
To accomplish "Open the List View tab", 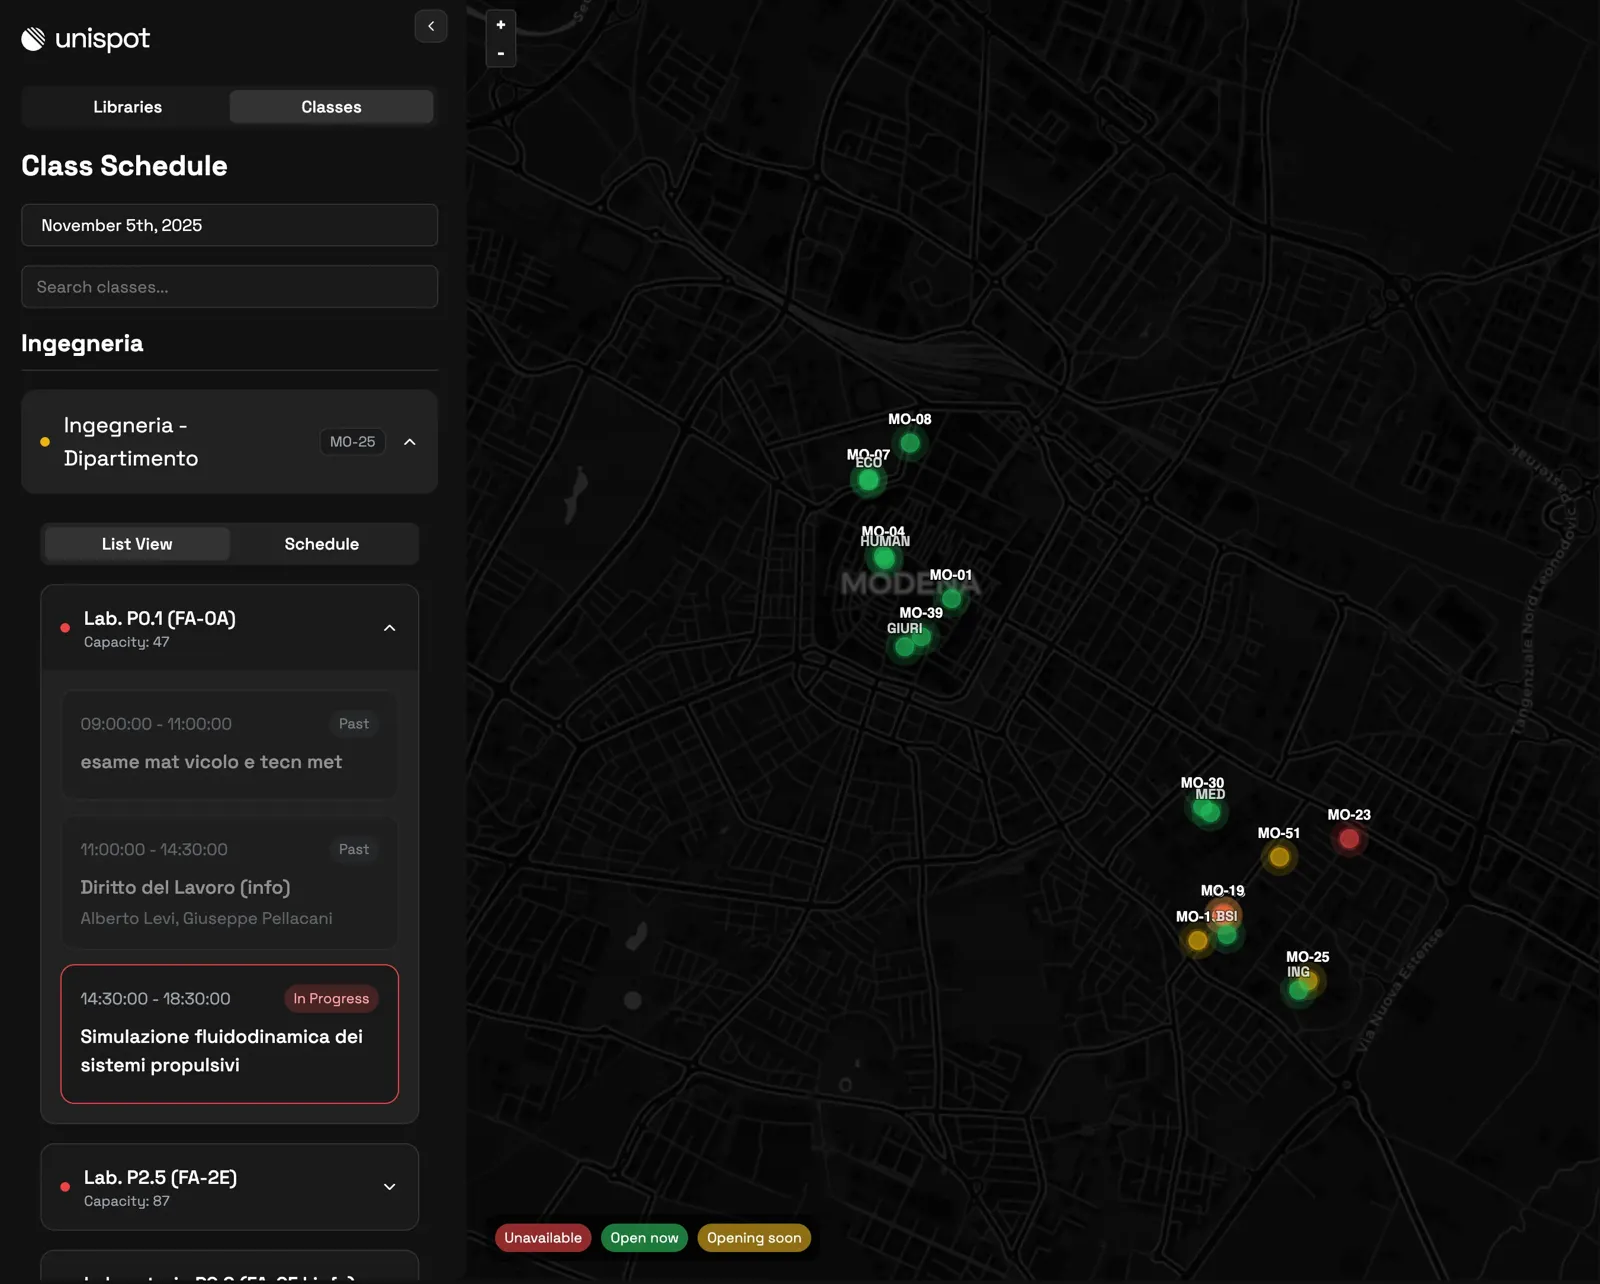I will 137,544.
